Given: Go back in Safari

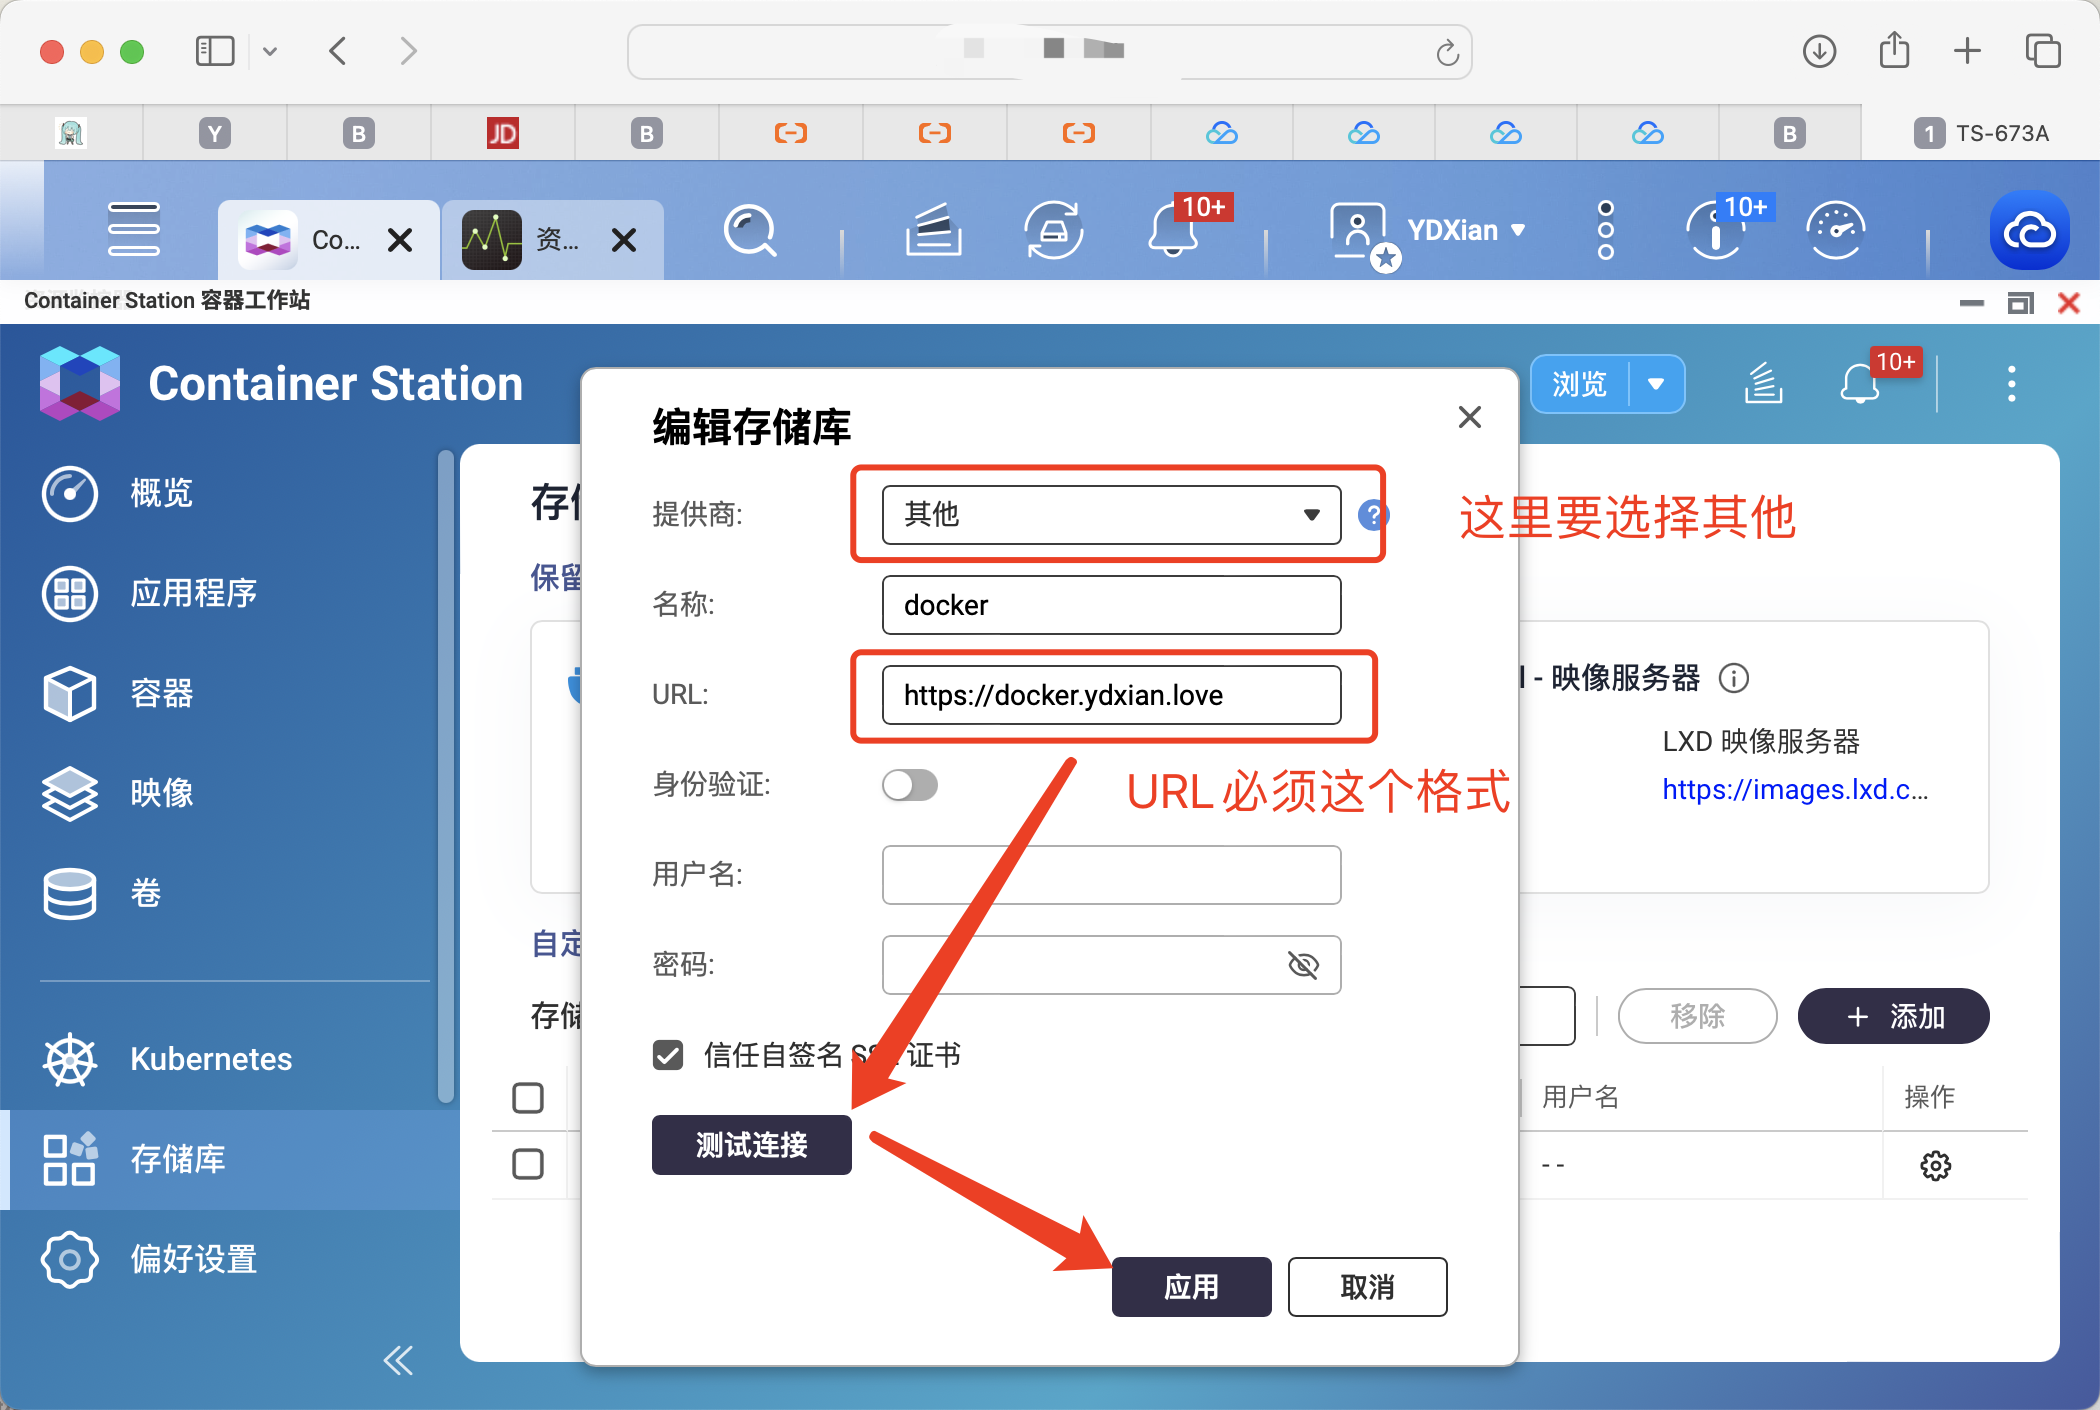Looking at the screenshot, I should tap(338, 51).
